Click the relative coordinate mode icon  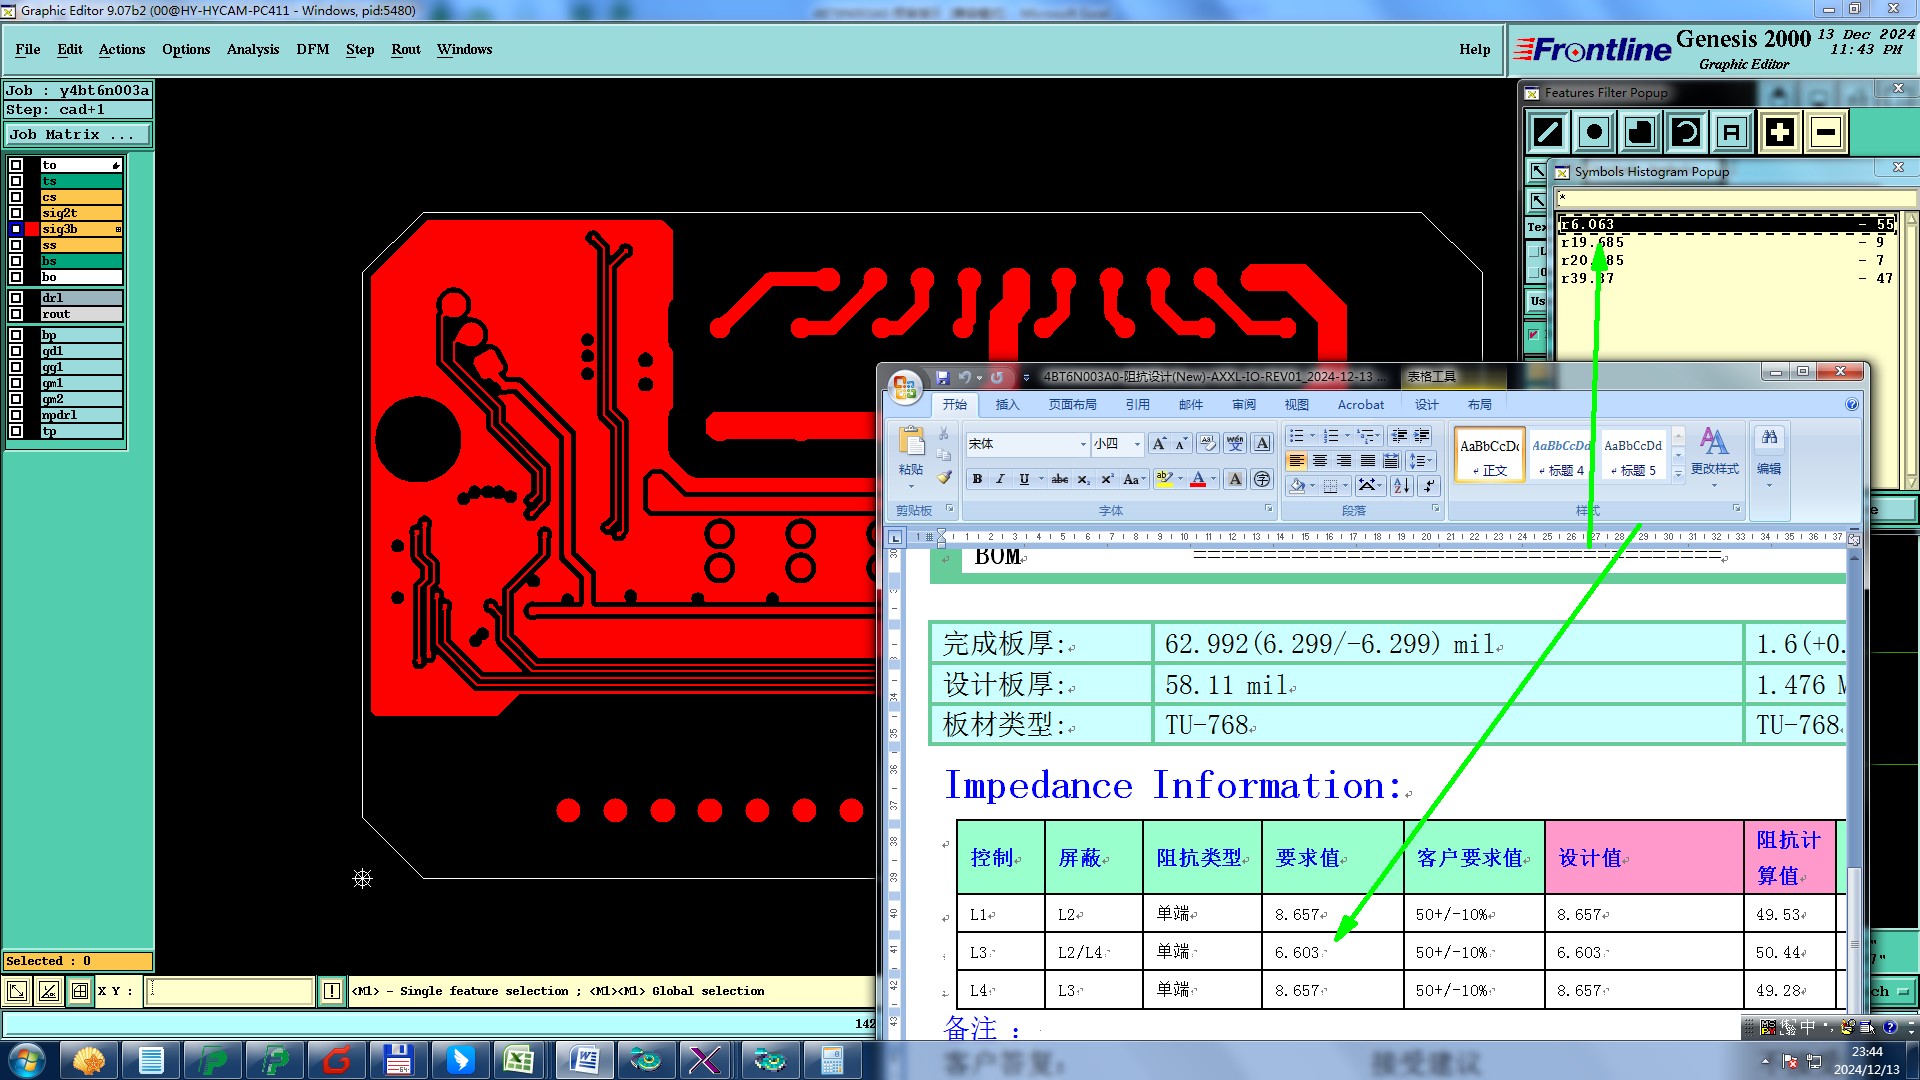48,991
